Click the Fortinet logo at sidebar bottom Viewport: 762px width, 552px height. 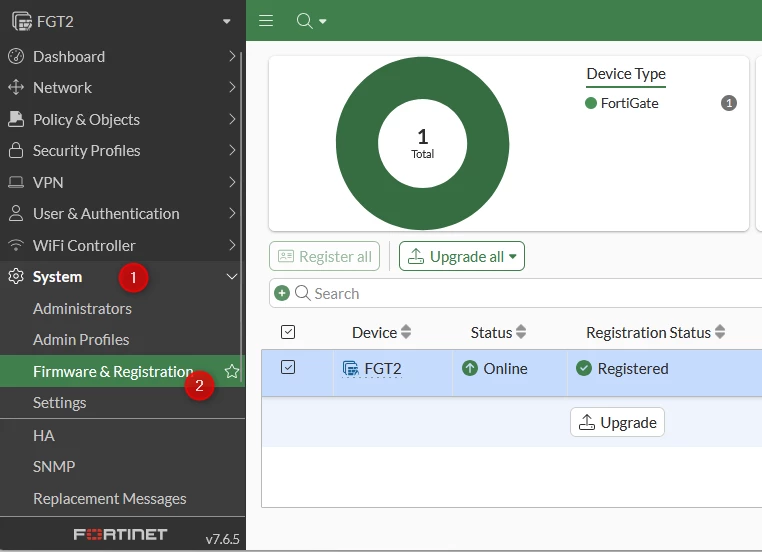pos(120,535)
